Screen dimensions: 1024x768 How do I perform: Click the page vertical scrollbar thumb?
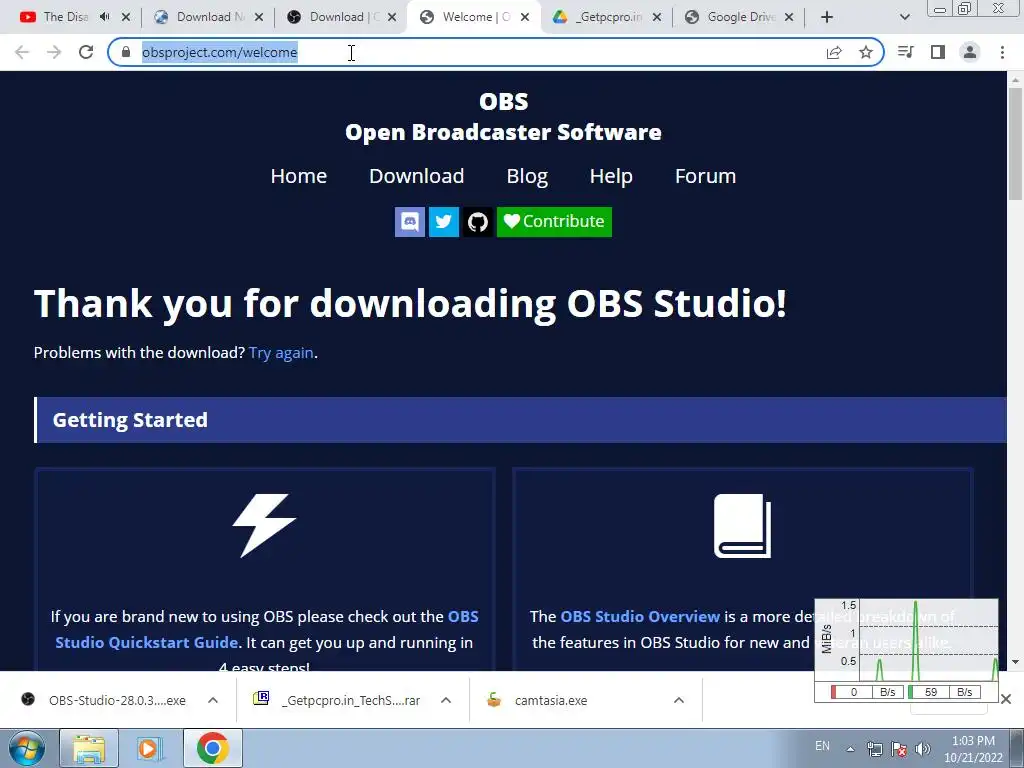click(1015, 144)
